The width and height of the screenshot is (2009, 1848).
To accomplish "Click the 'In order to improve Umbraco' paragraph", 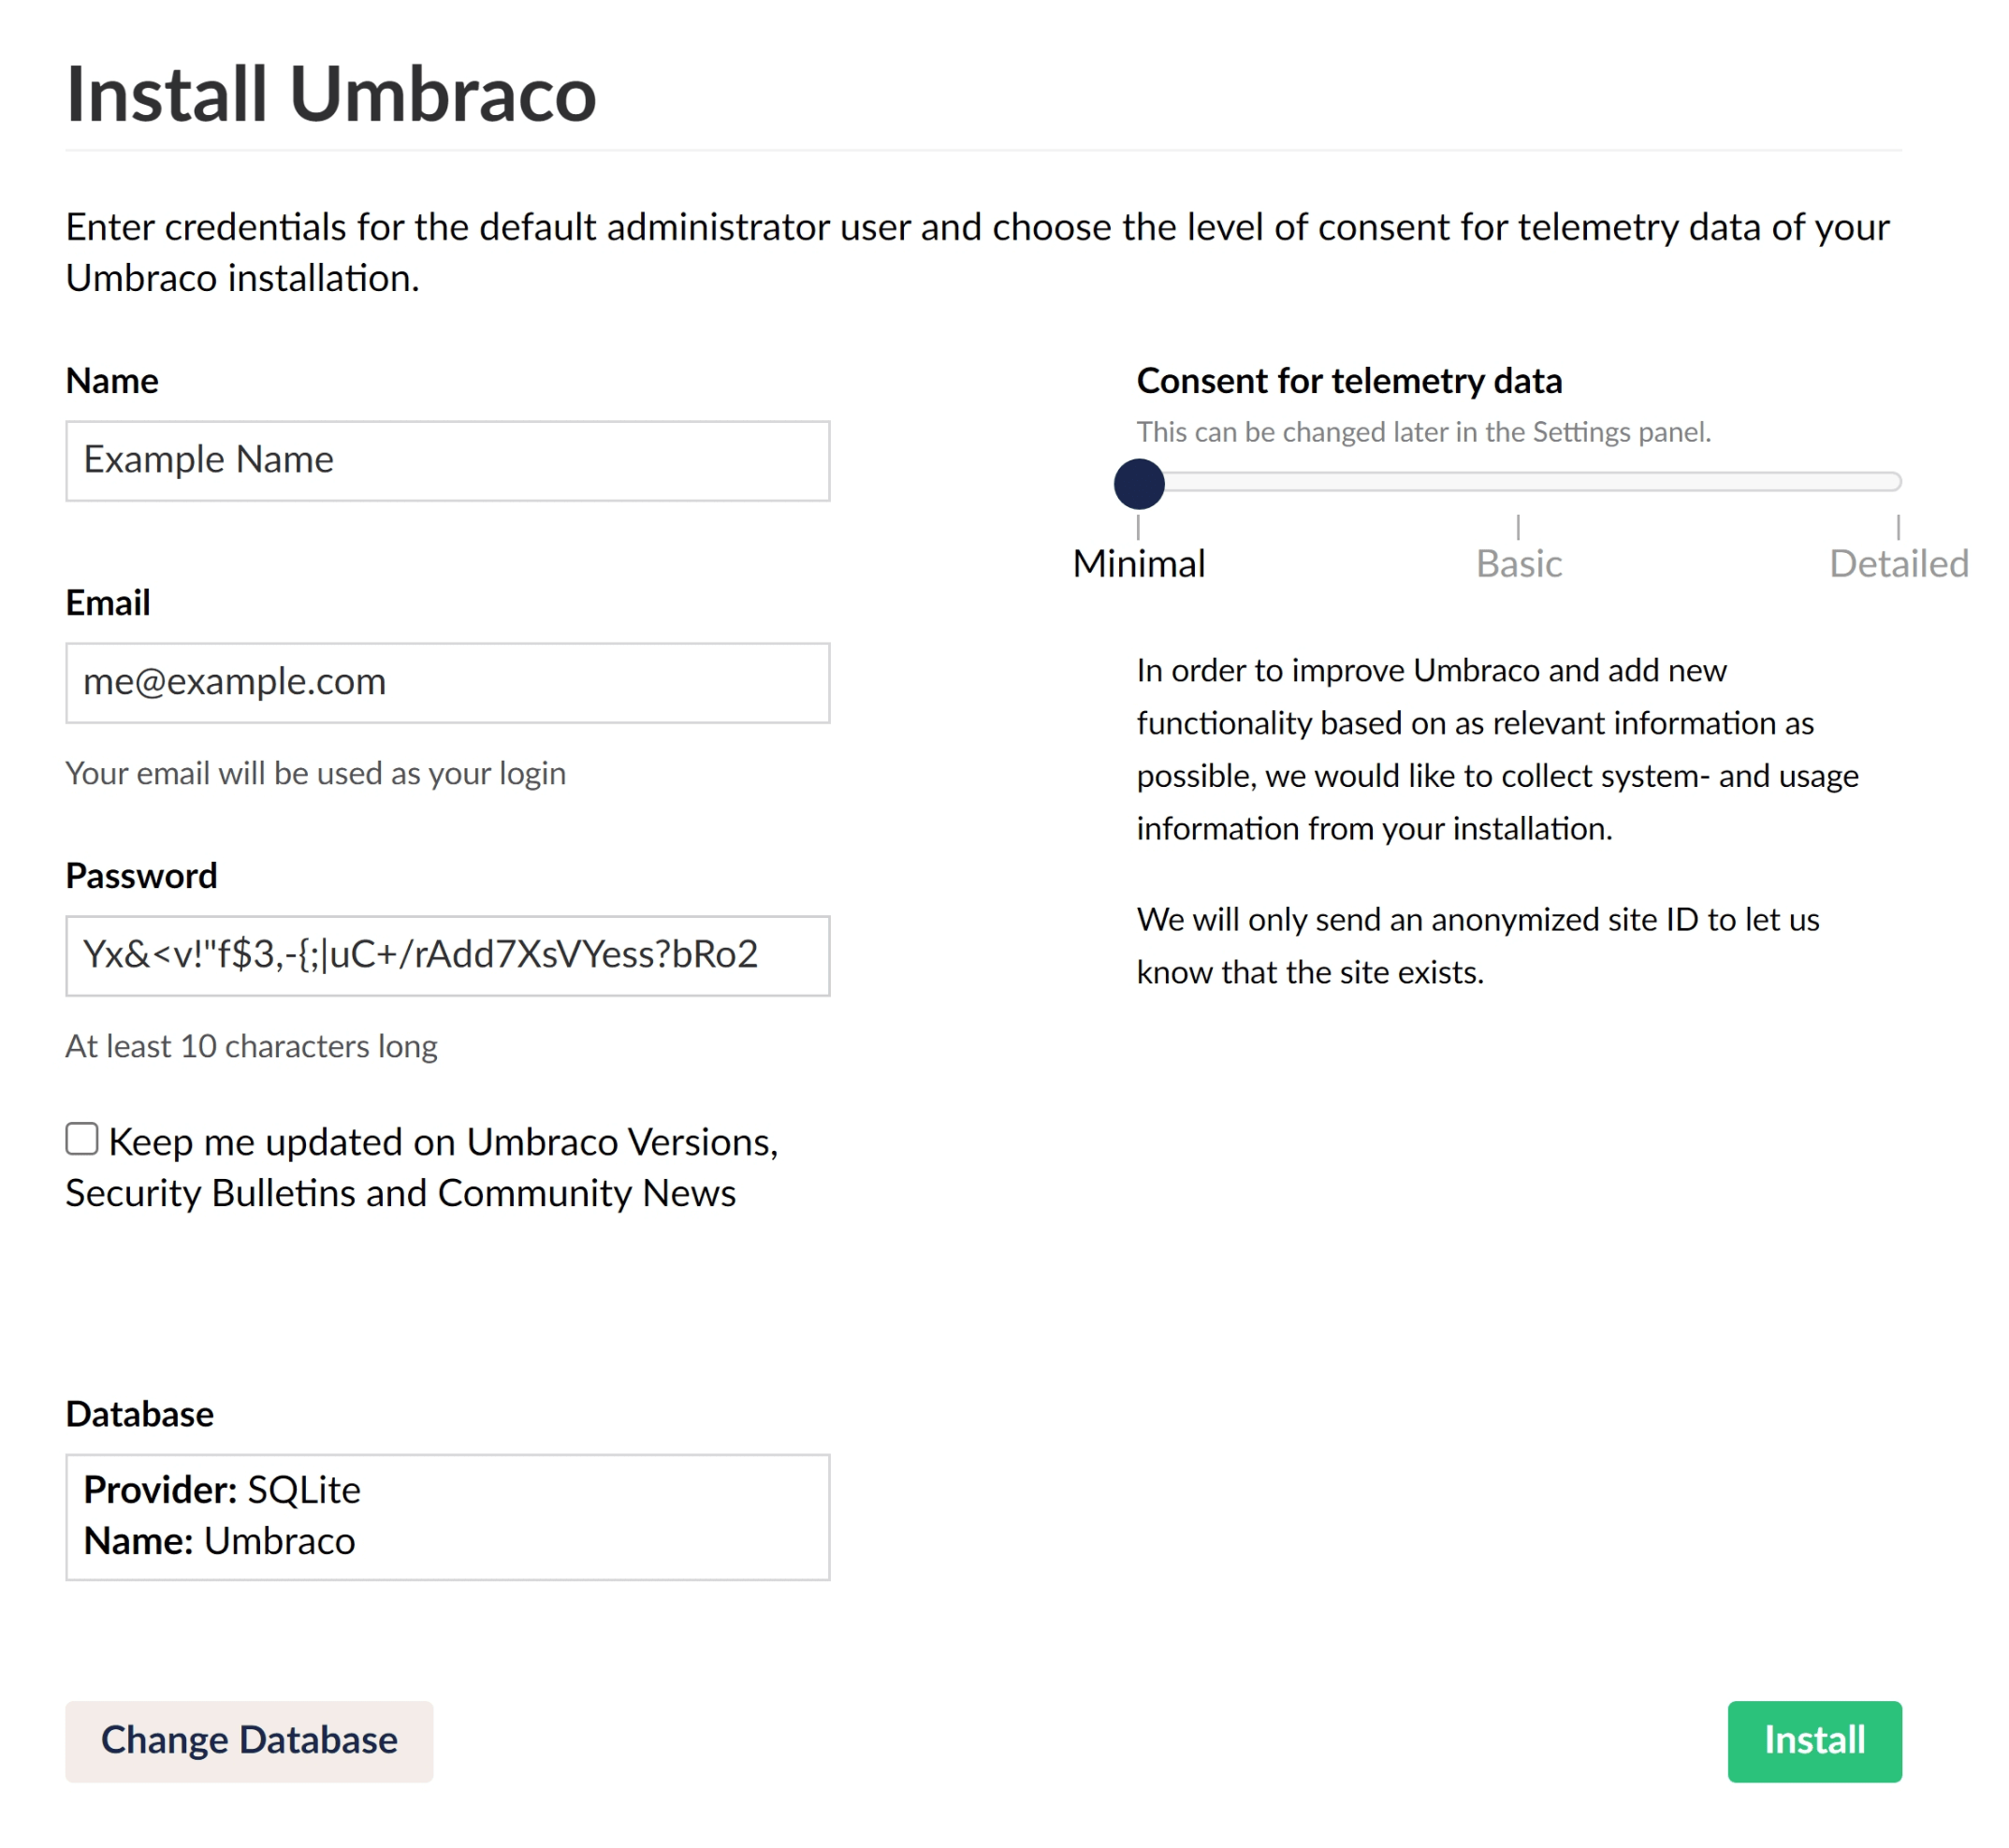I will [x=1497, y=749].
